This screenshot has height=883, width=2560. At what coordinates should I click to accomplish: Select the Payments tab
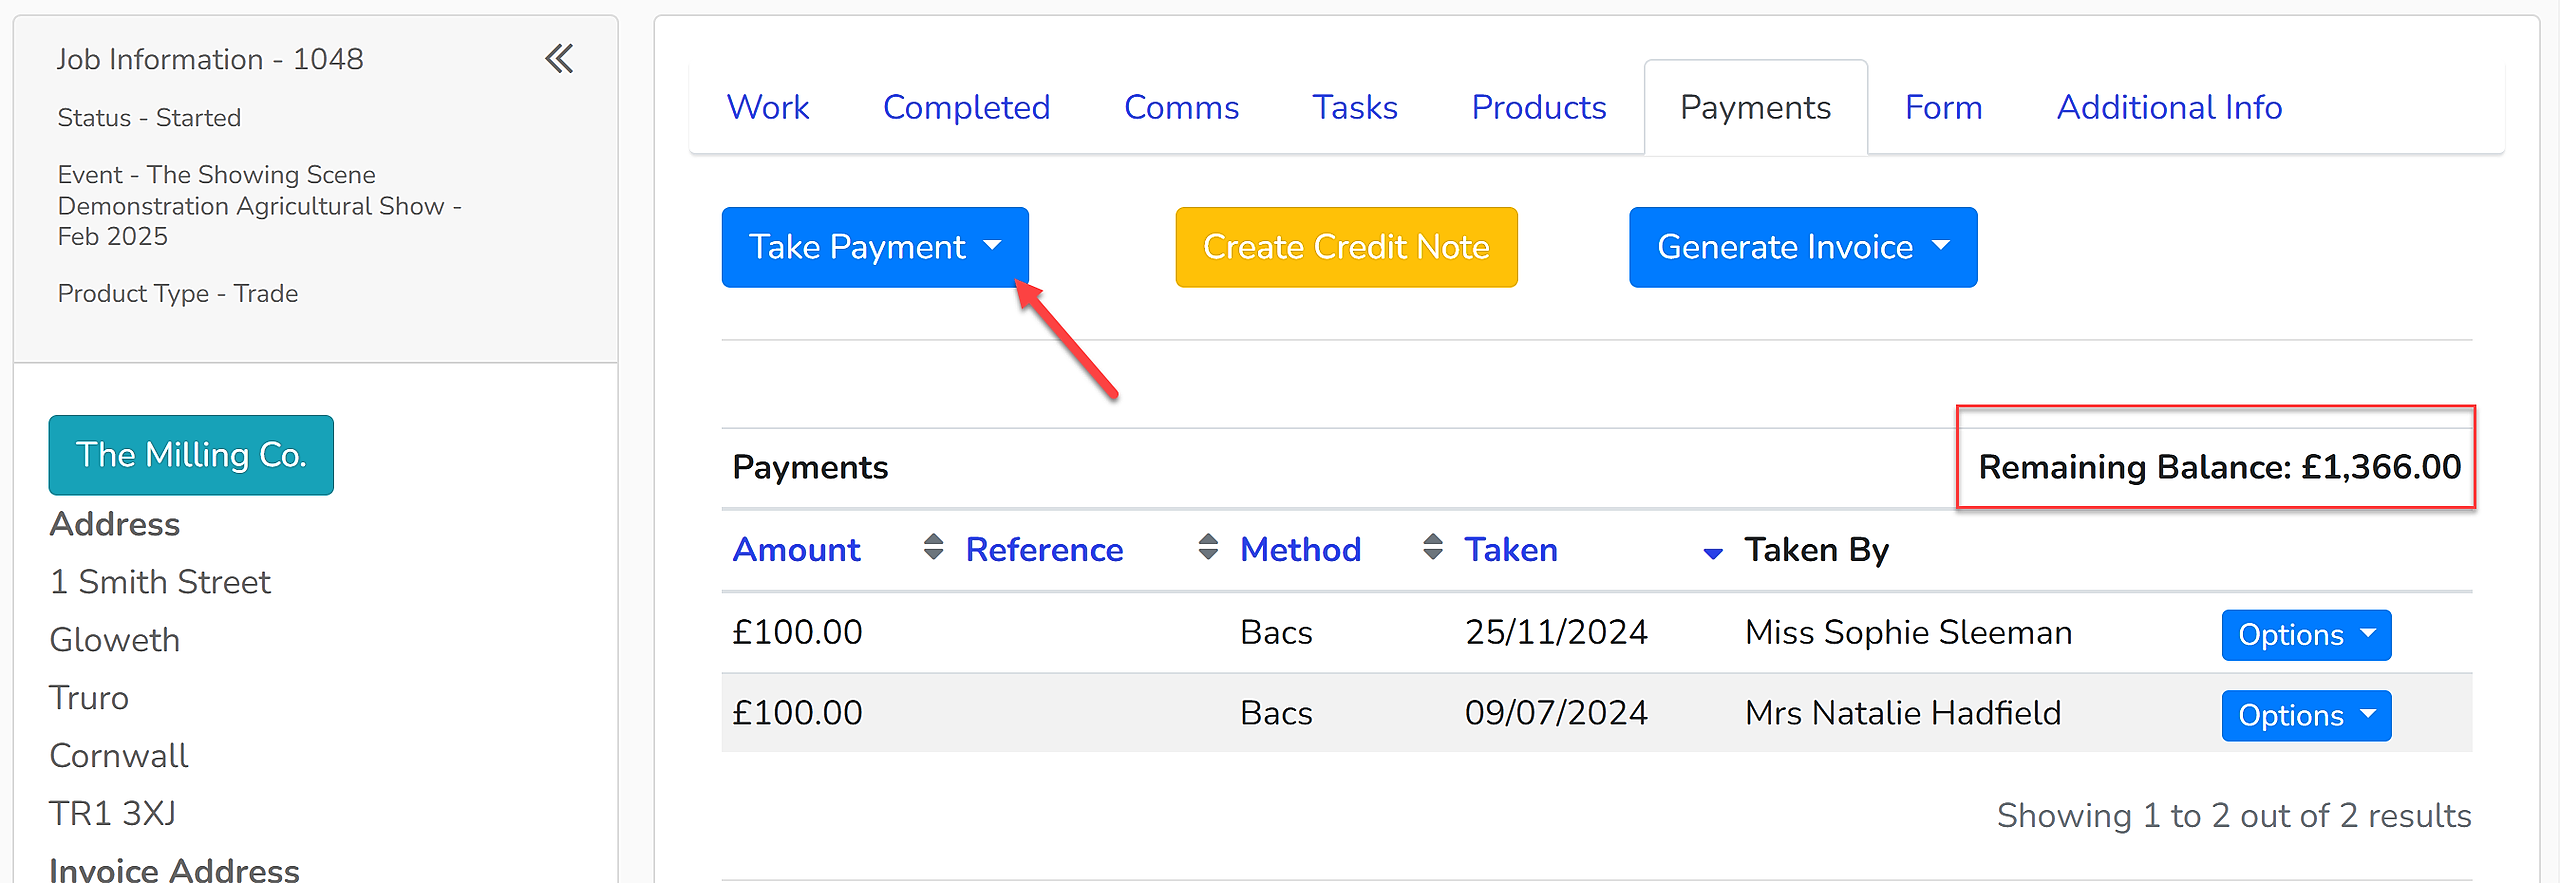click(1756, 107)
